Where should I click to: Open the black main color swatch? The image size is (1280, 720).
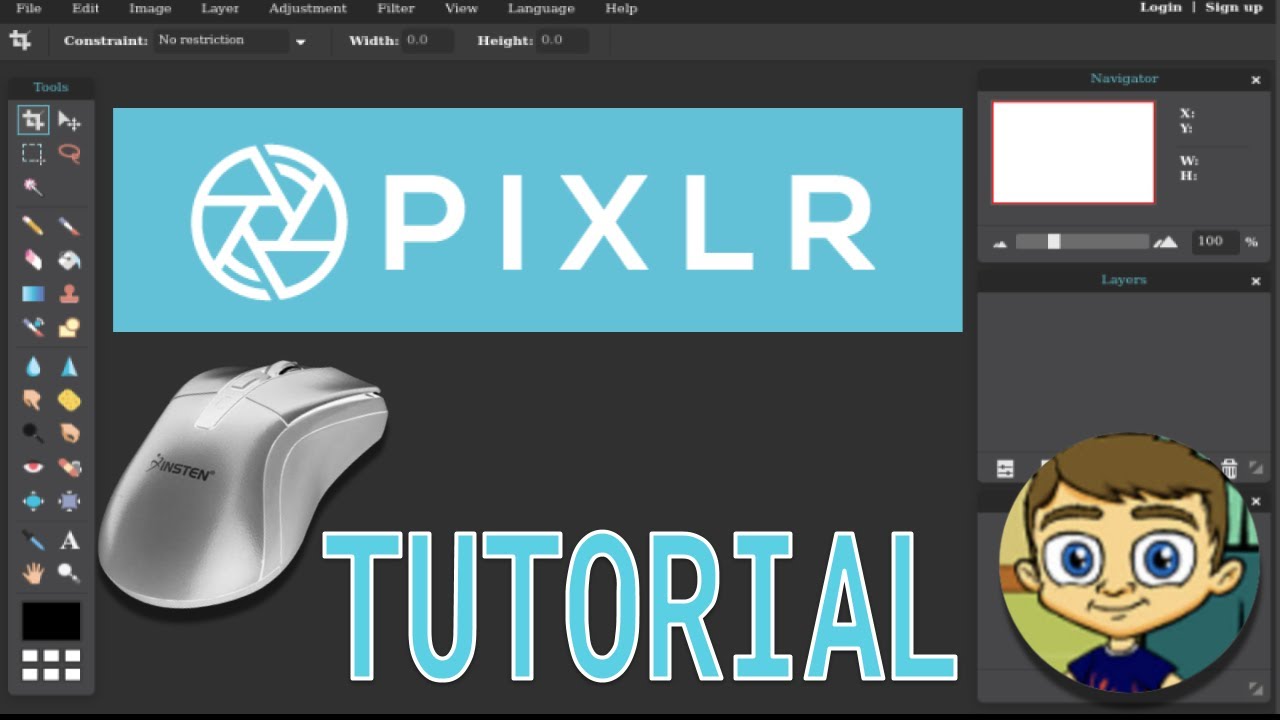pyautogui.click(x=51, y=621)
